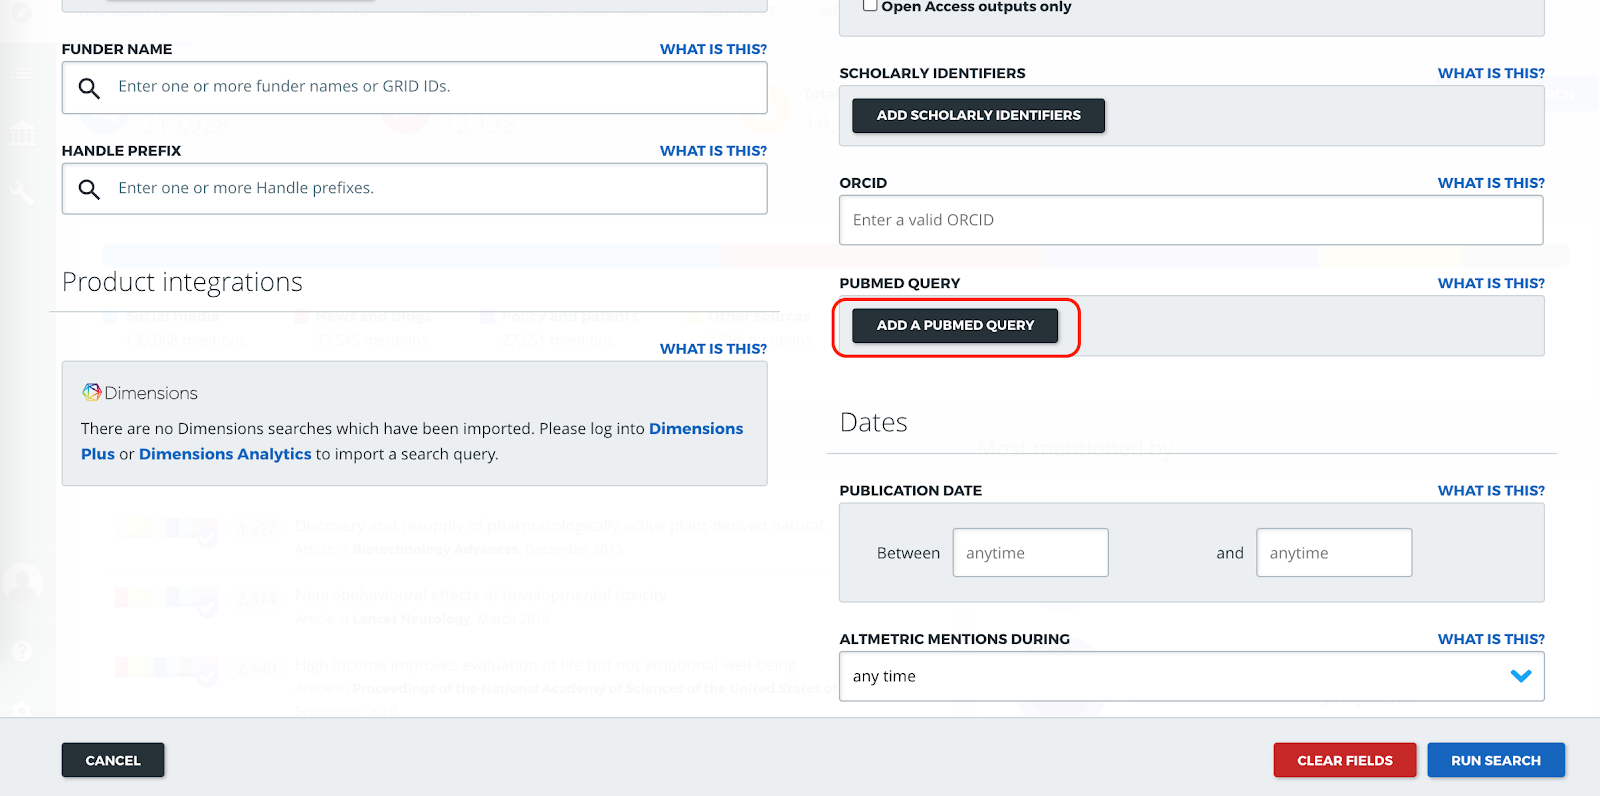Open the faded help question-mark sidebar icon
Viewport: 1600px width, 796px height.
pyautogui.click(x=22, y=651)
